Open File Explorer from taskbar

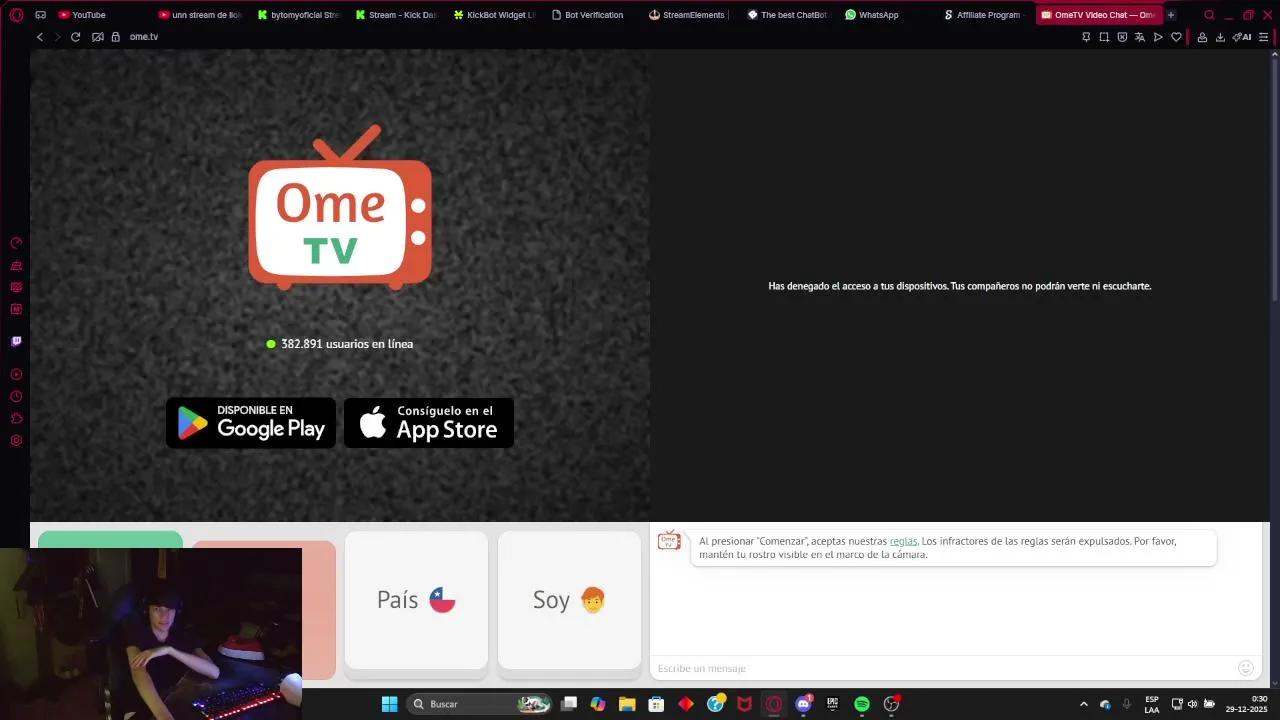click(x=627, y=704)
